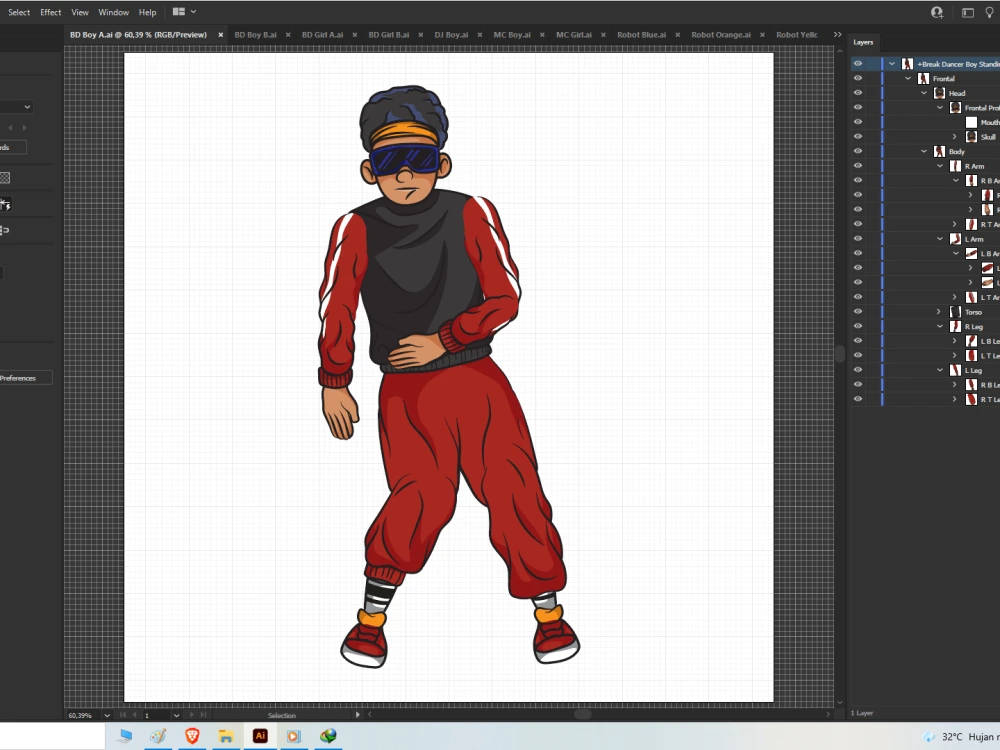The image size is (1000, 750).
Task: Expand the Torso group
Action: (x=939, y=312)
